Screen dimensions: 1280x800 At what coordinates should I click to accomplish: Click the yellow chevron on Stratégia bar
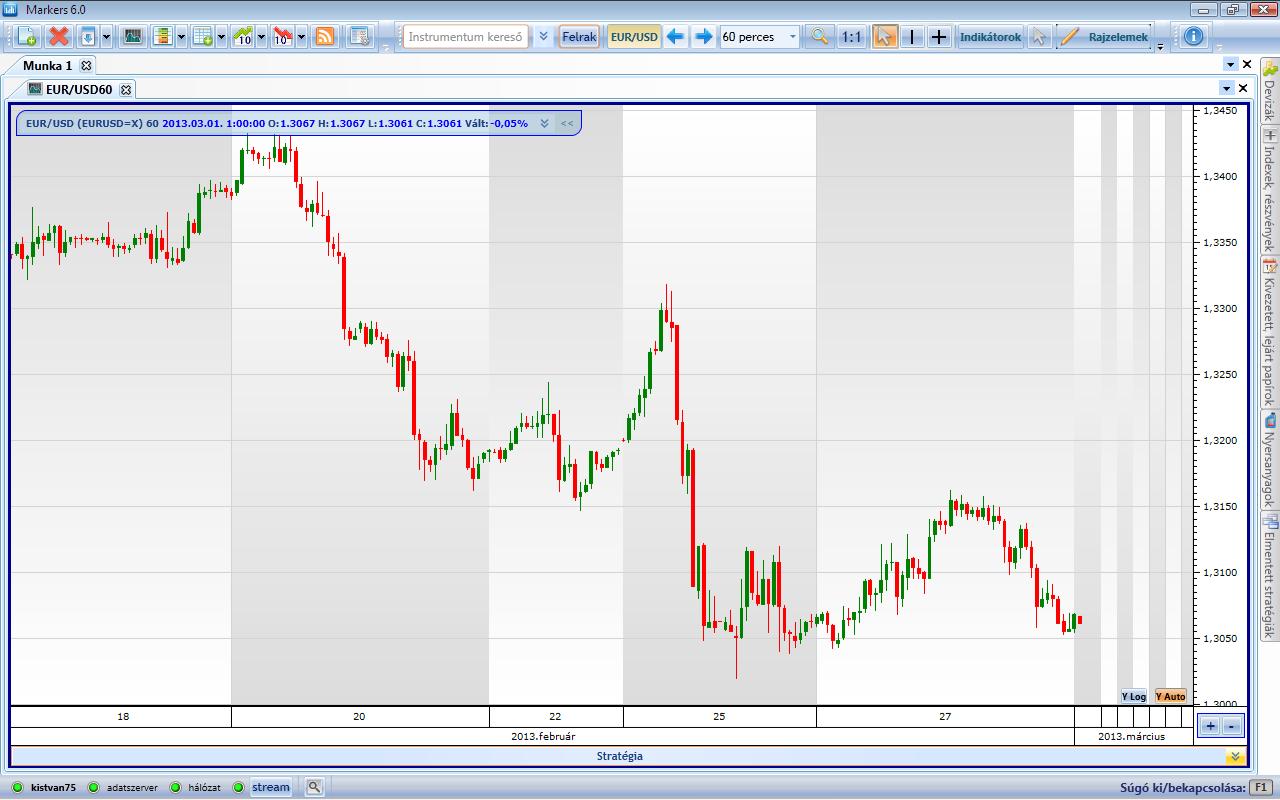pos(1235,757)
